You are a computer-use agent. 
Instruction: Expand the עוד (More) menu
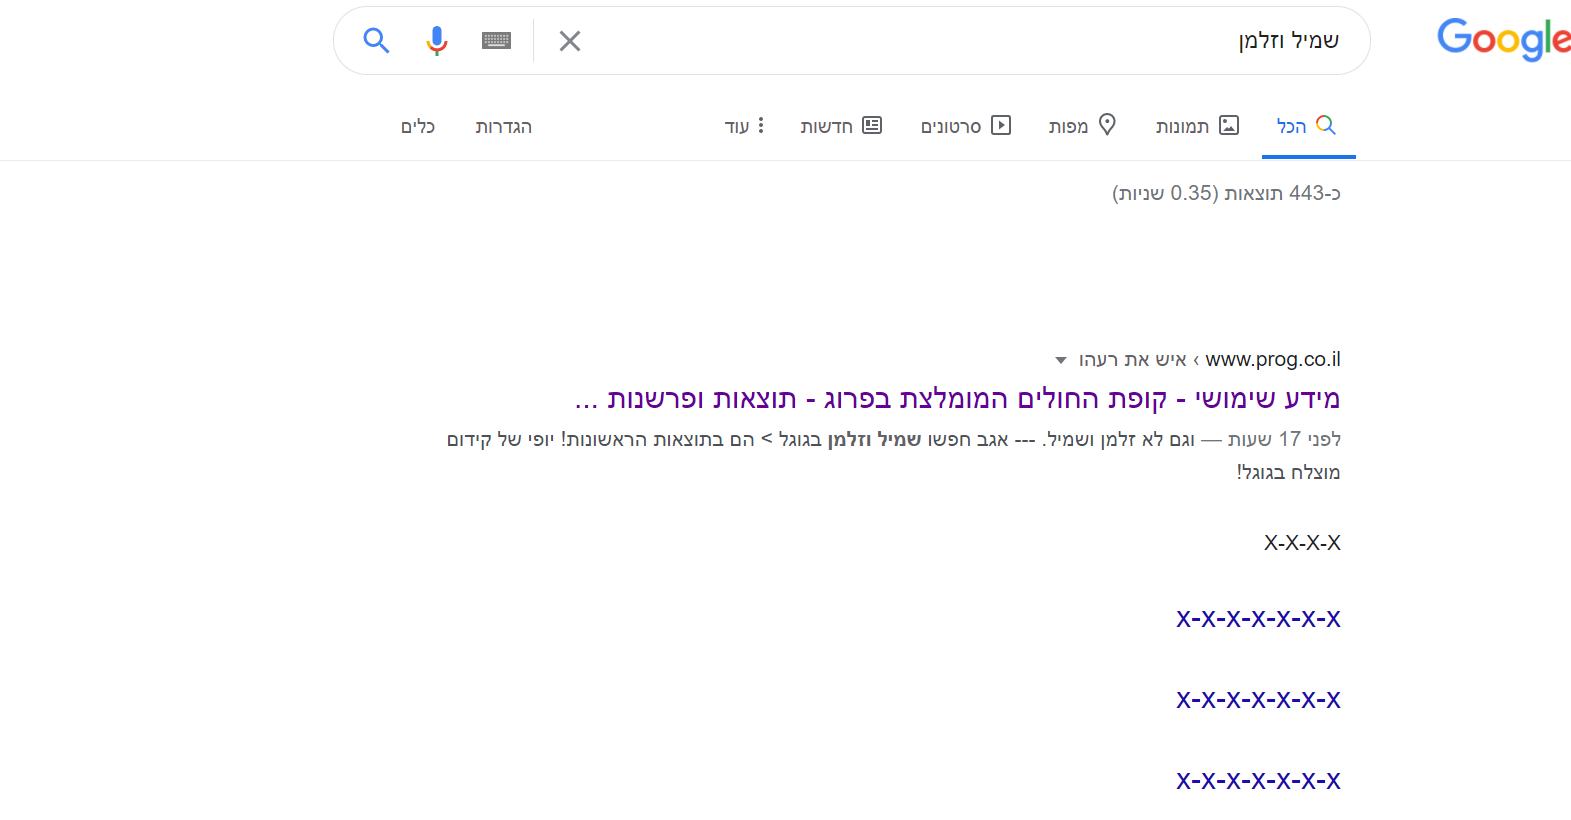tap(745, 126)
